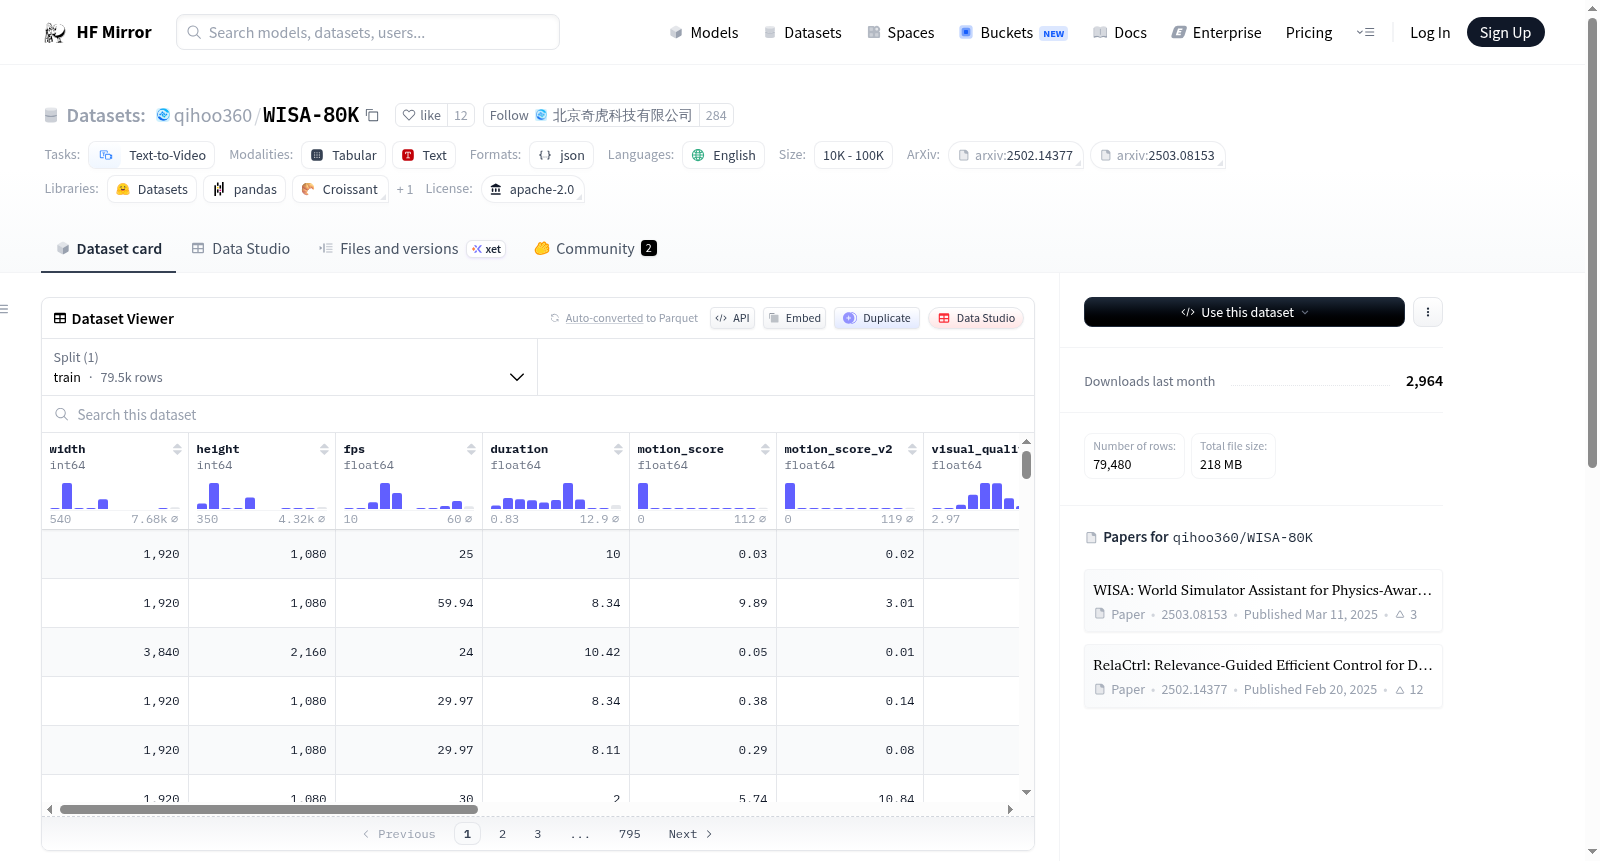This screenshot has height=861, width=1600.
Task: Sort by the height column
Action: click(324, 450)
